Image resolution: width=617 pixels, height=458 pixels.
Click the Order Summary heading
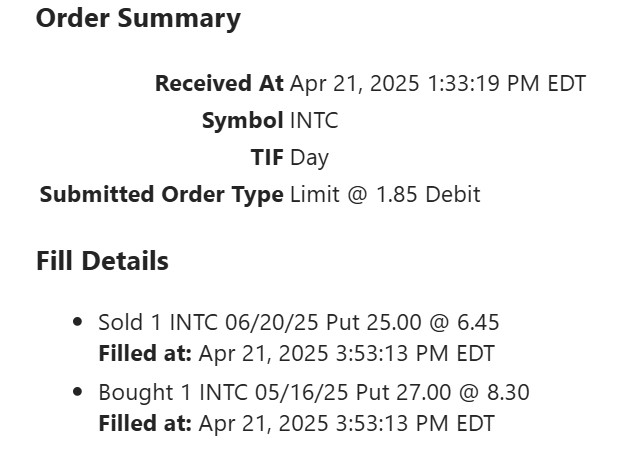(x=138, y=18)
